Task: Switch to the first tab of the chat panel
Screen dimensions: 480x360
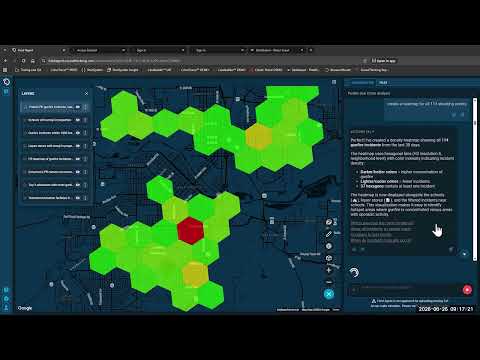Action: (362, 83)
